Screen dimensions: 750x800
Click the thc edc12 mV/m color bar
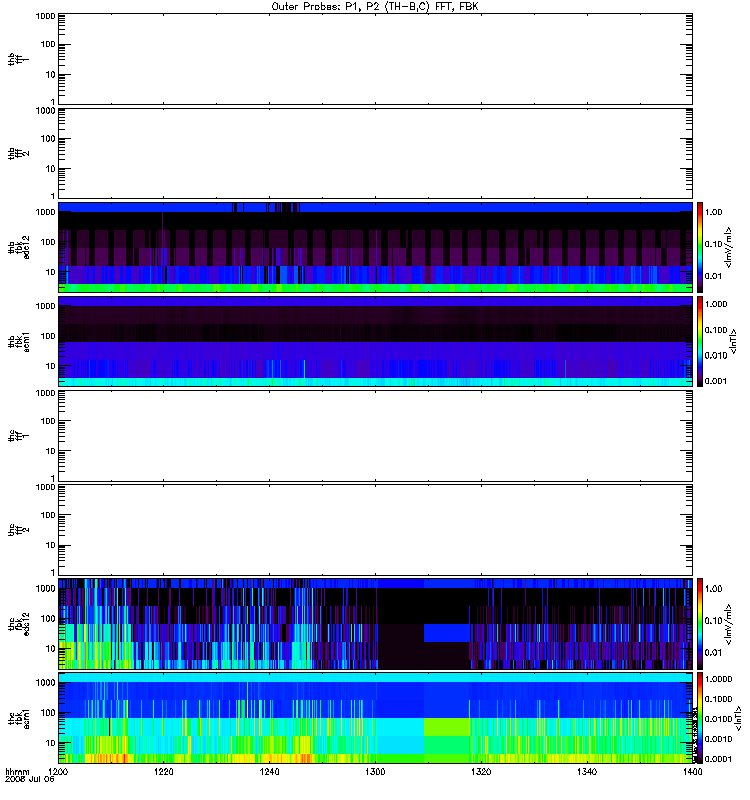click(x=700, y=624)
